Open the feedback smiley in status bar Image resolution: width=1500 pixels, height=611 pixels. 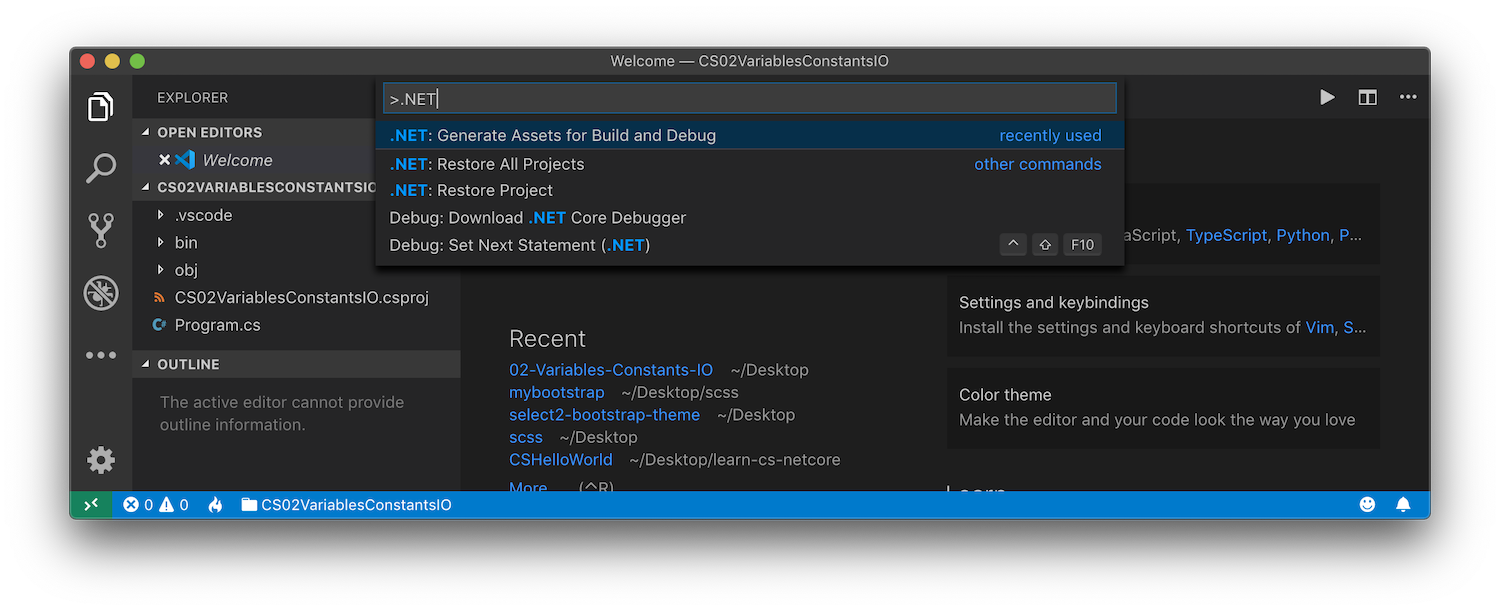point(1367,505)
